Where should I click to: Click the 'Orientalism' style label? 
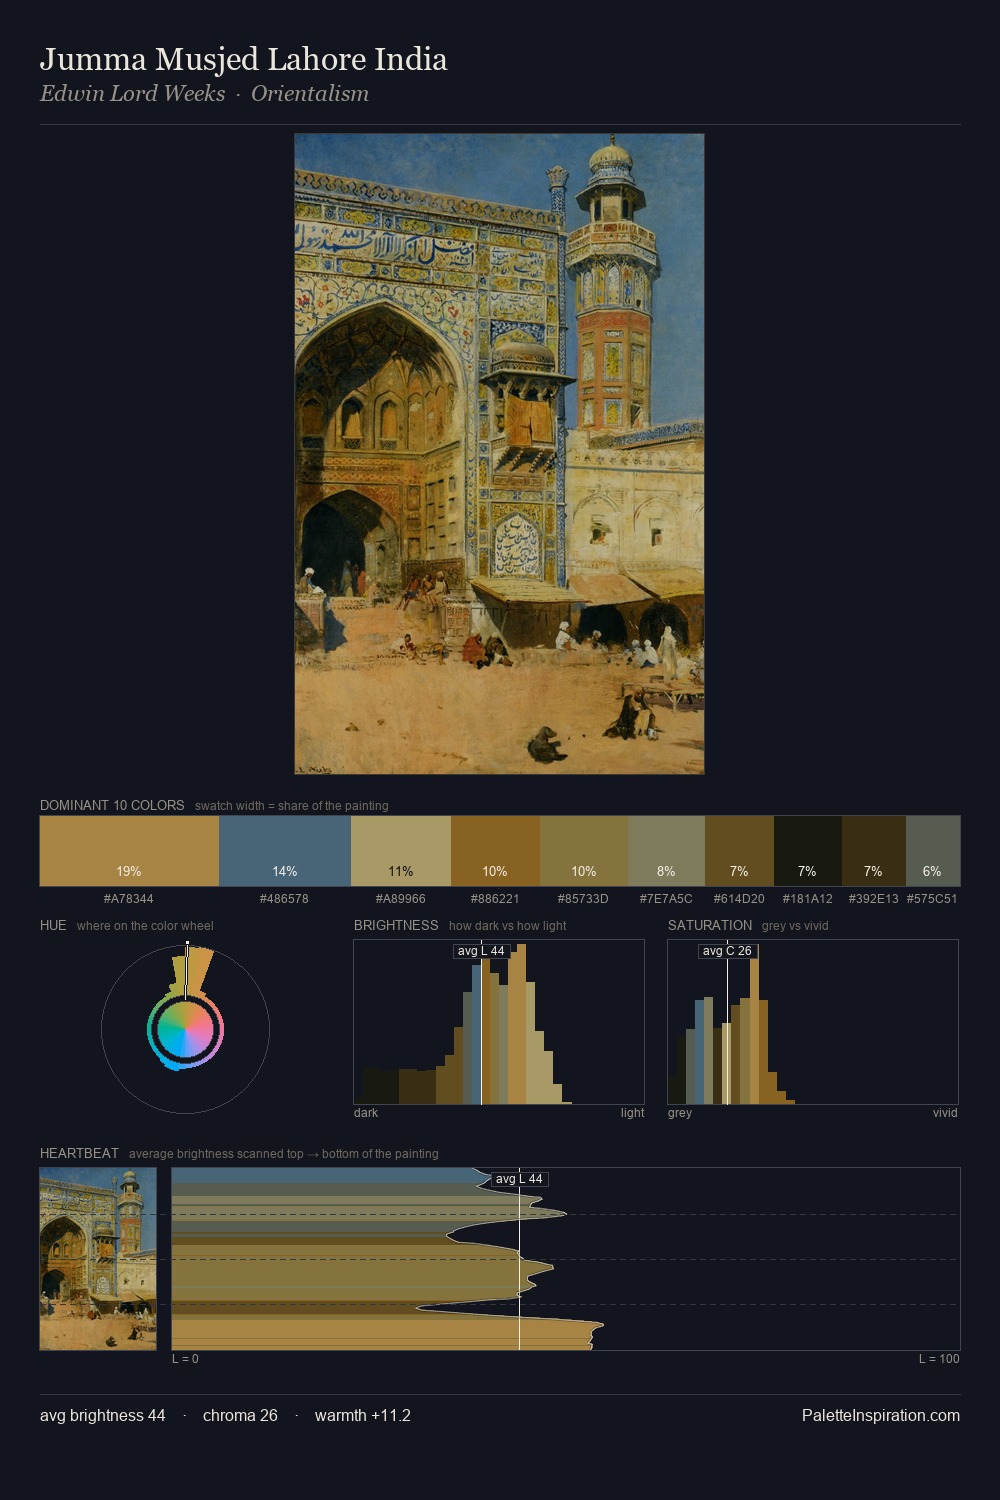[310, 94]
